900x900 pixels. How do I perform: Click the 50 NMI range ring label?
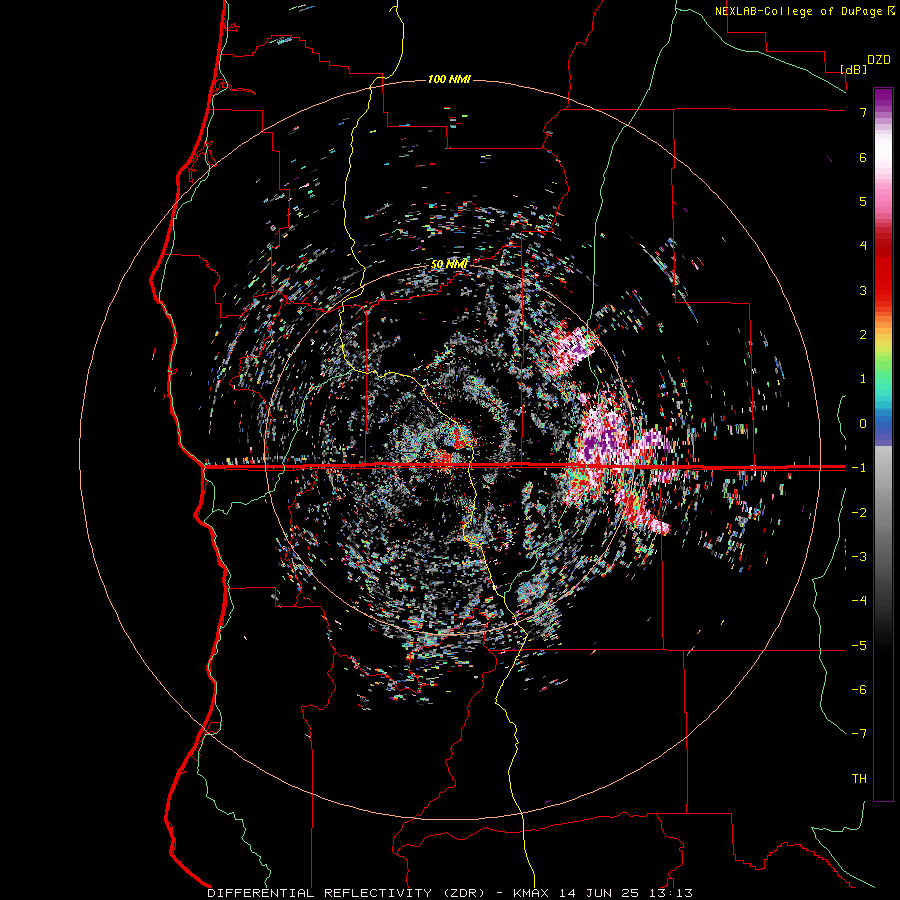[x=449, y=264]
